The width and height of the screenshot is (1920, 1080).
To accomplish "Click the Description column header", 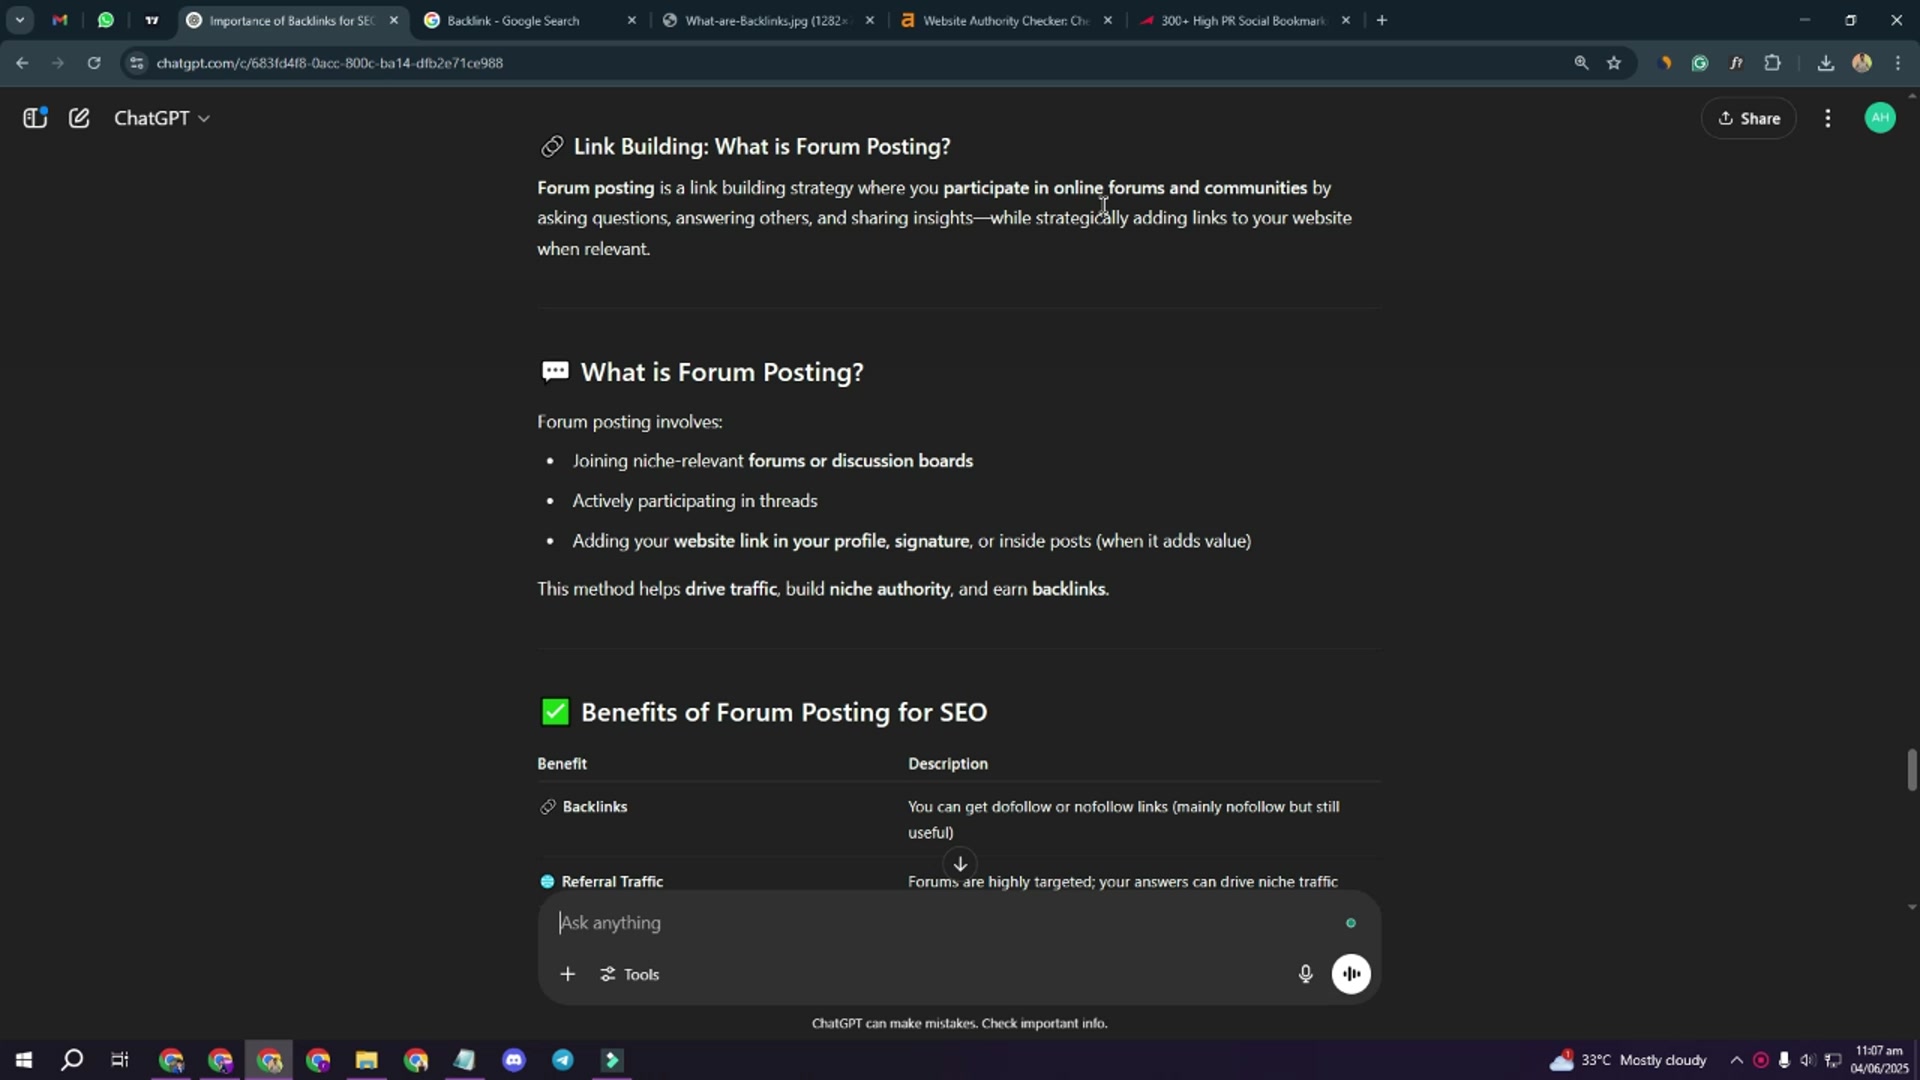I will tap(948, 764).
